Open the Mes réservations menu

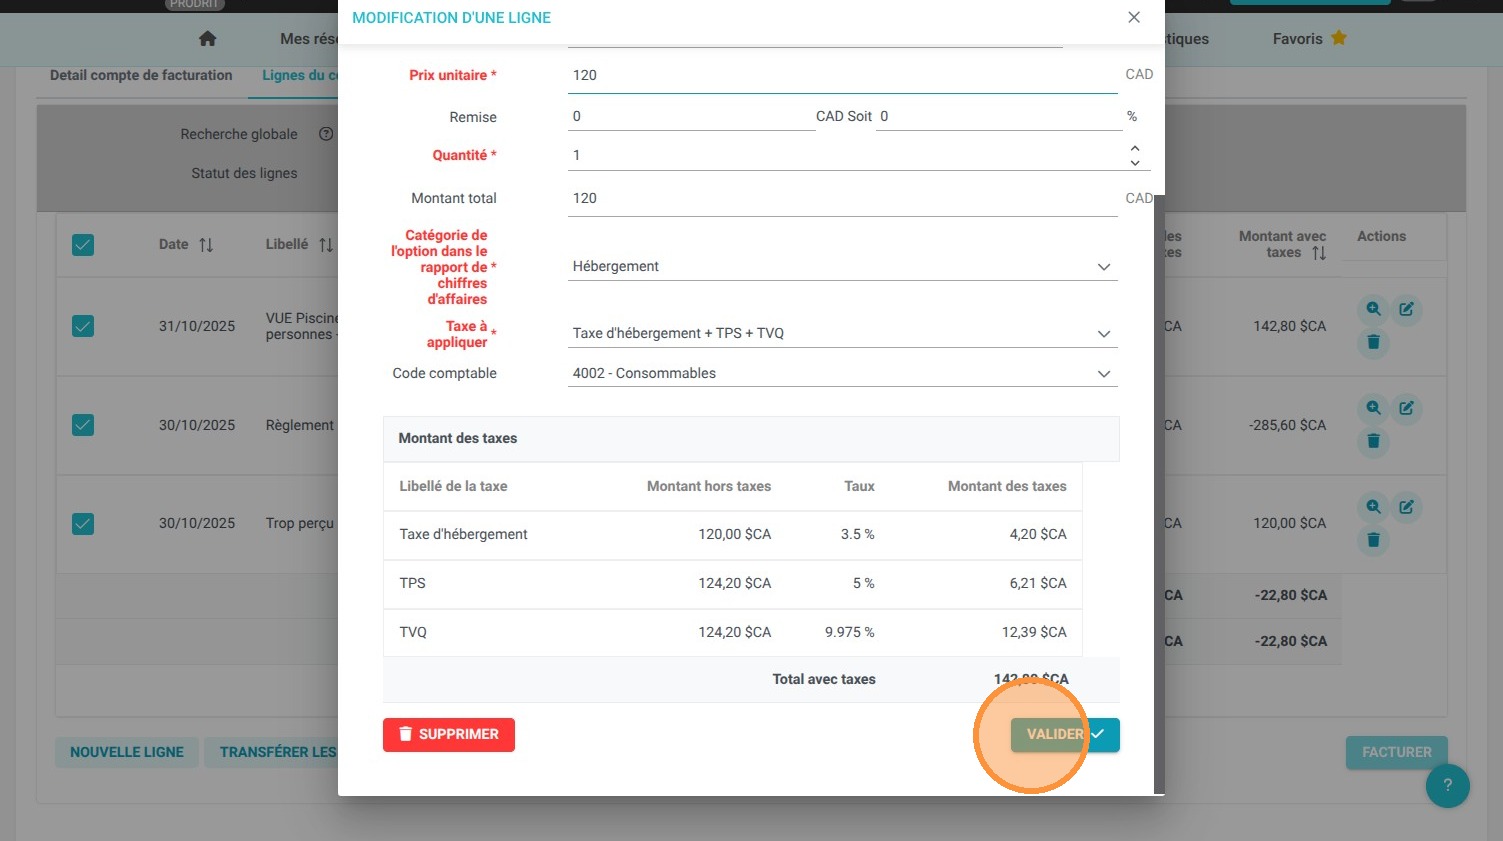(309, 39)
